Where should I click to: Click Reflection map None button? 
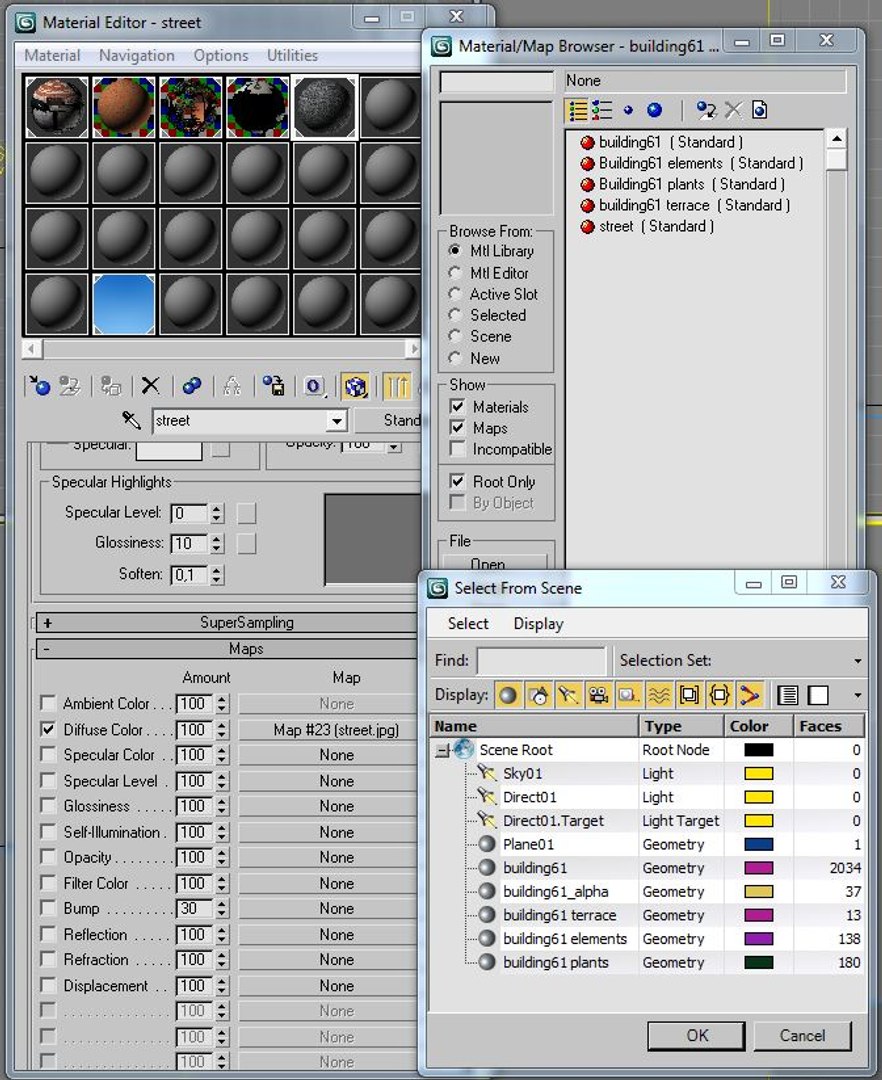click(x=328, y=935)
